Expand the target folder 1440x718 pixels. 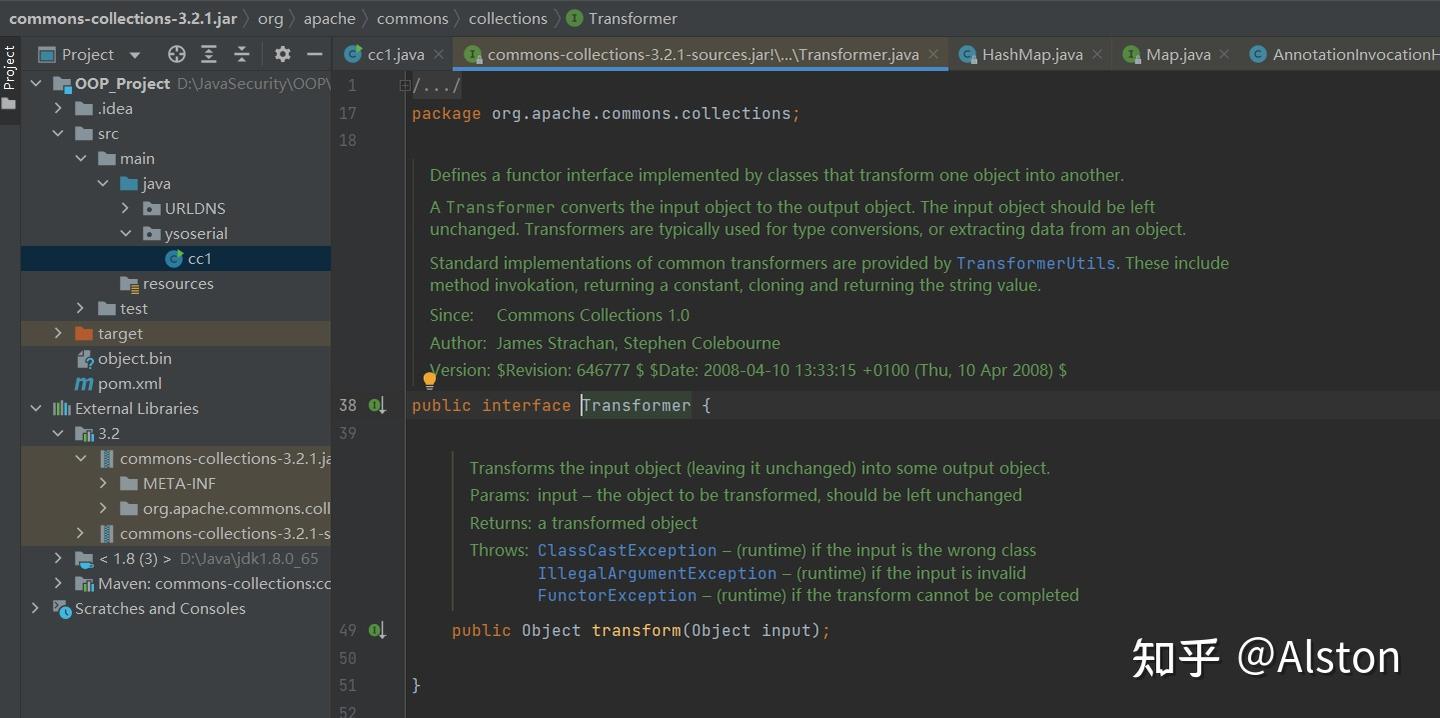[58, 333]
